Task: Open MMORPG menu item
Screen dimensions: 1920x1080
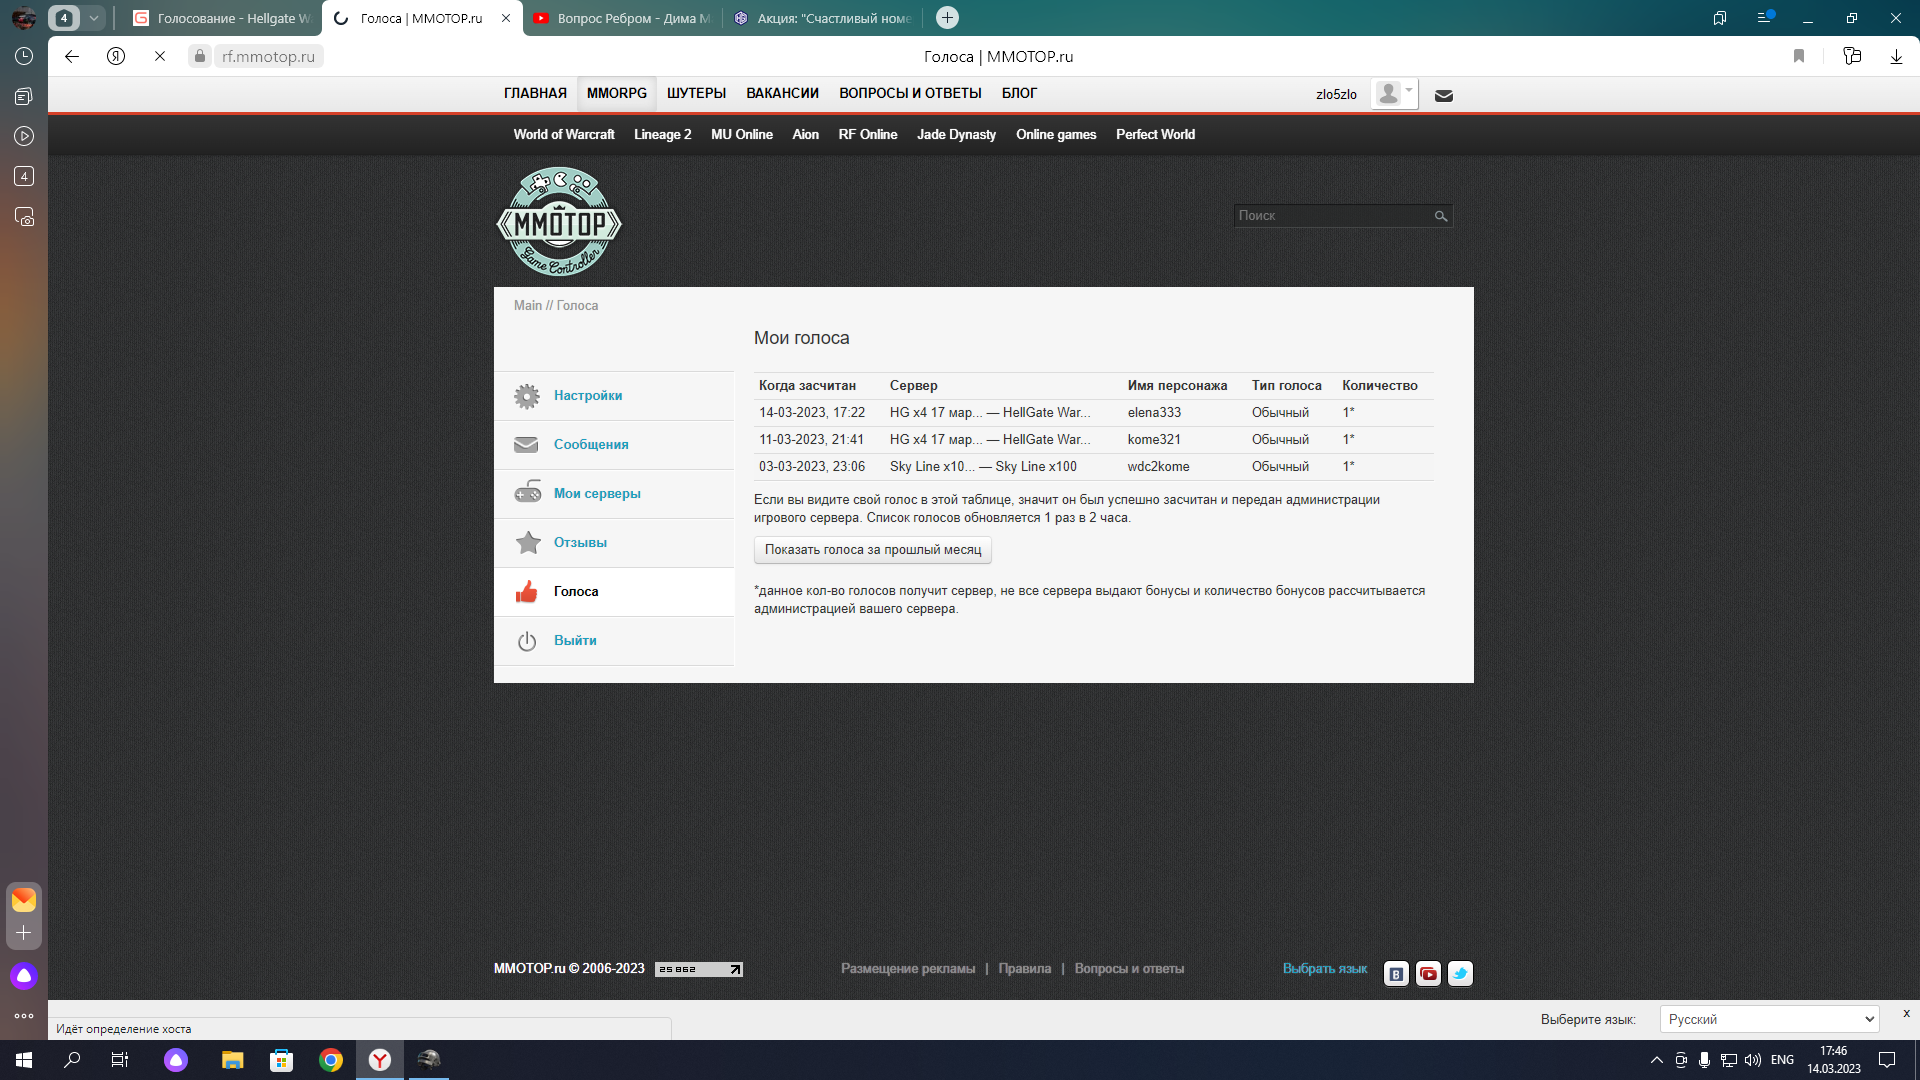Action: point(617,93)
